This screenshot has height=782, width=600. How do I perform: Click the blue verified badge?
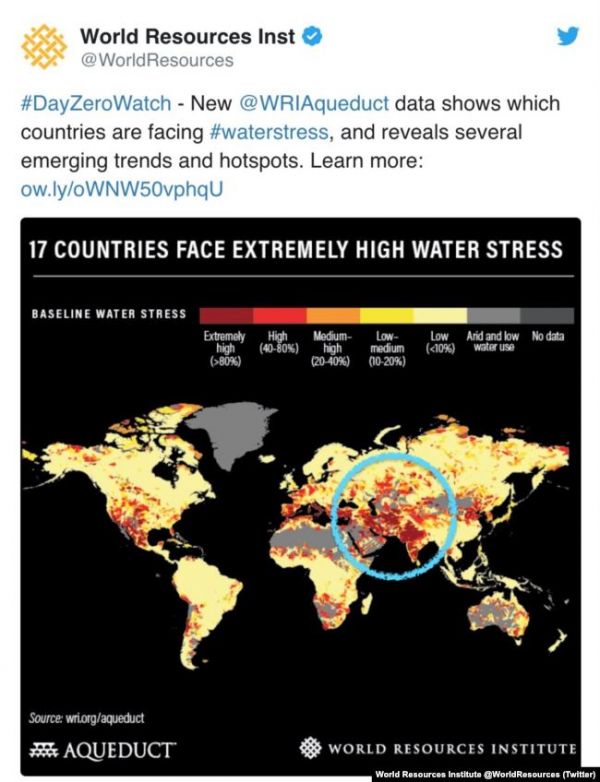(x=313, y=37)
